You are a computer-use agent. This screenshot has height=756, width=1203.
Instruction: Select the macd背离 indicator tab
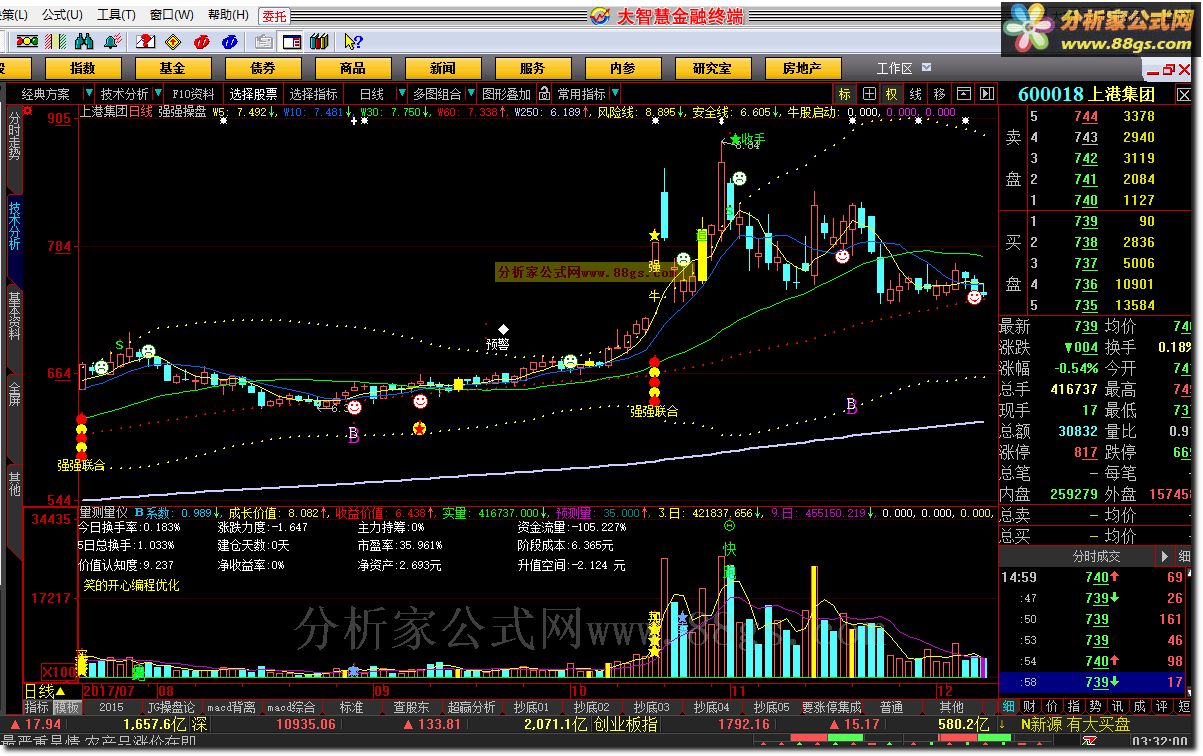click(x=231, y=707)
